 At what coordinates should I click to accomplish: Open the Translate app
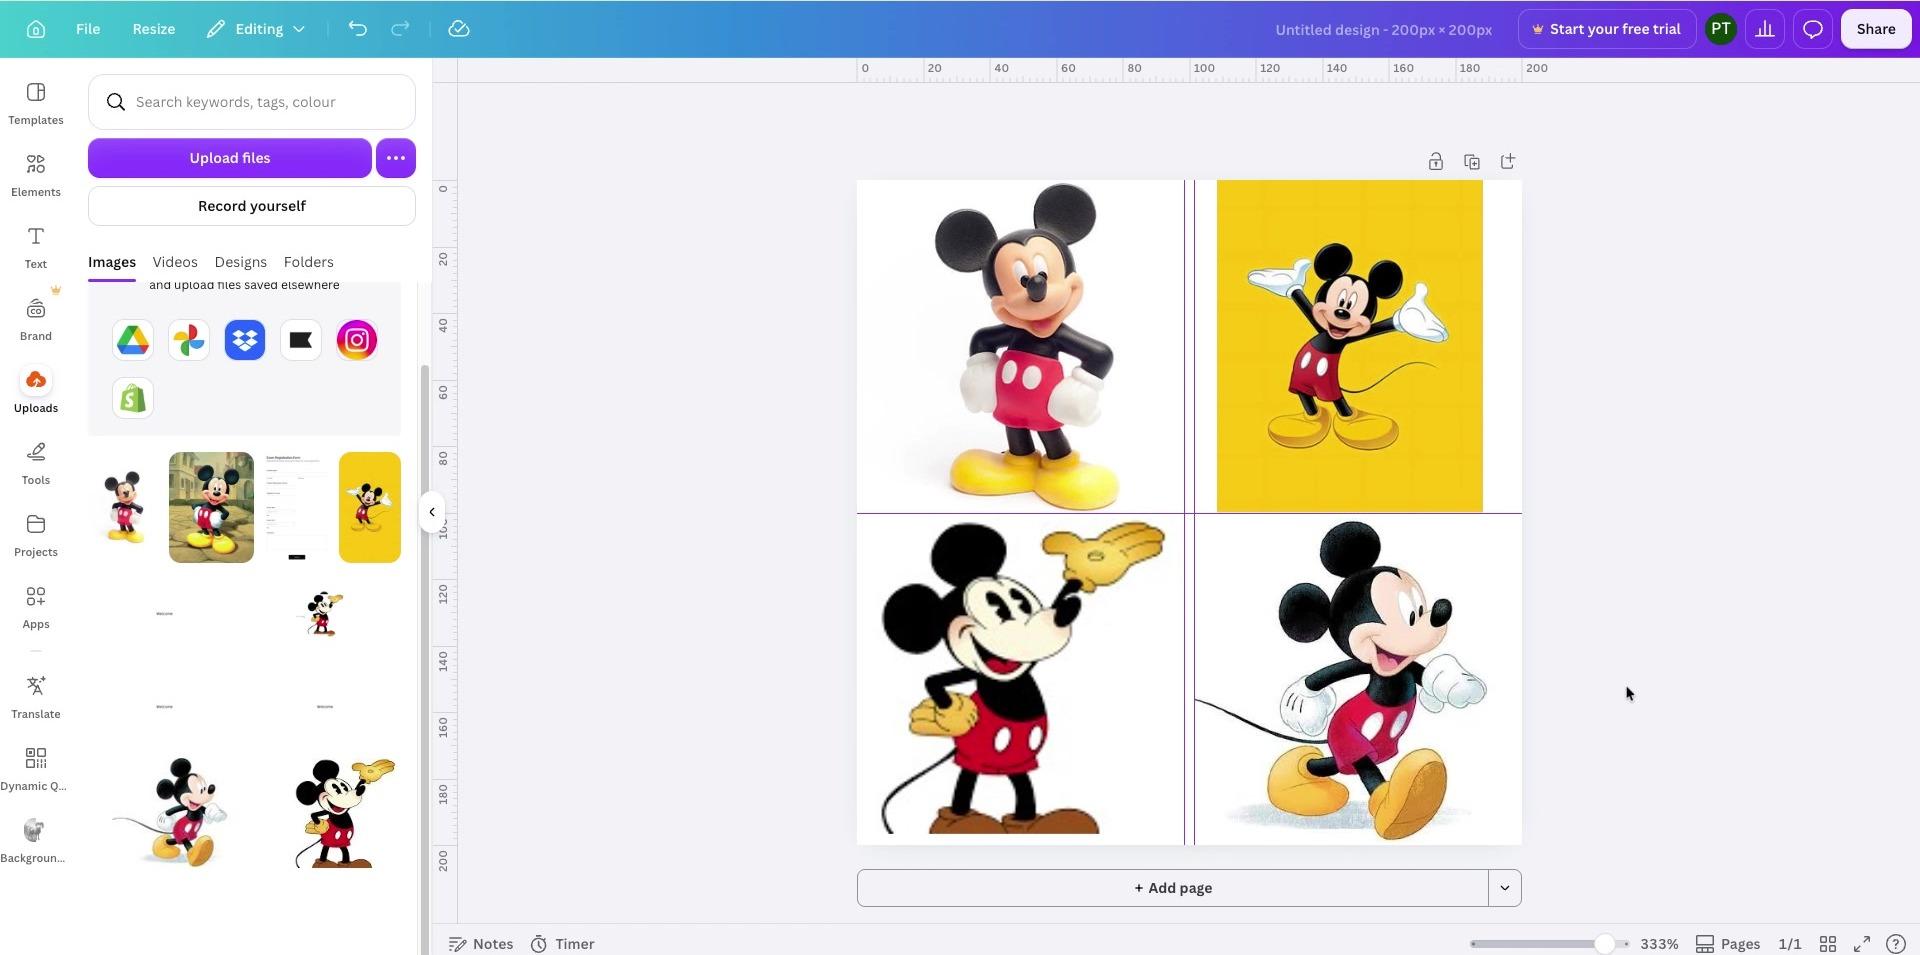click(36, 697)
